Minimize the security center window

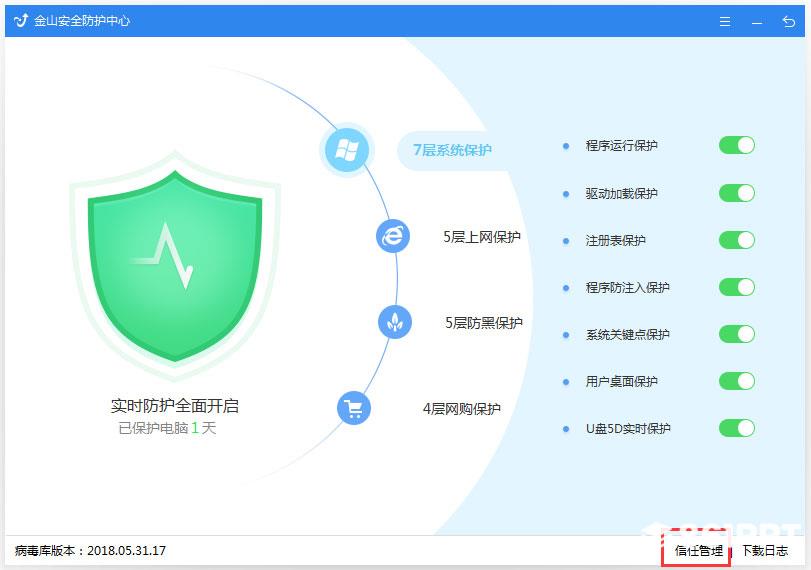(757, 23)
